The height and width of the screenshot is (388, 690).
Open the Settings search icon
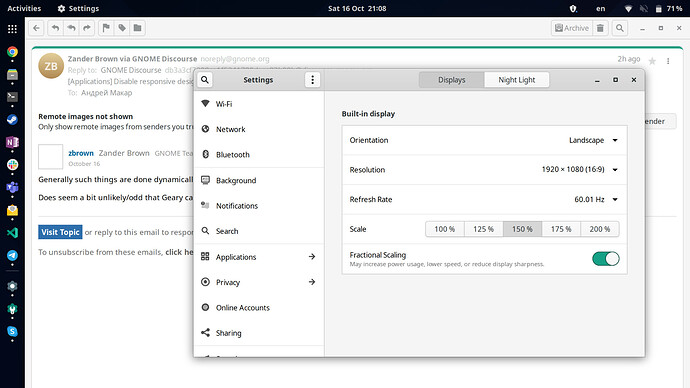(x=205, y=80)
